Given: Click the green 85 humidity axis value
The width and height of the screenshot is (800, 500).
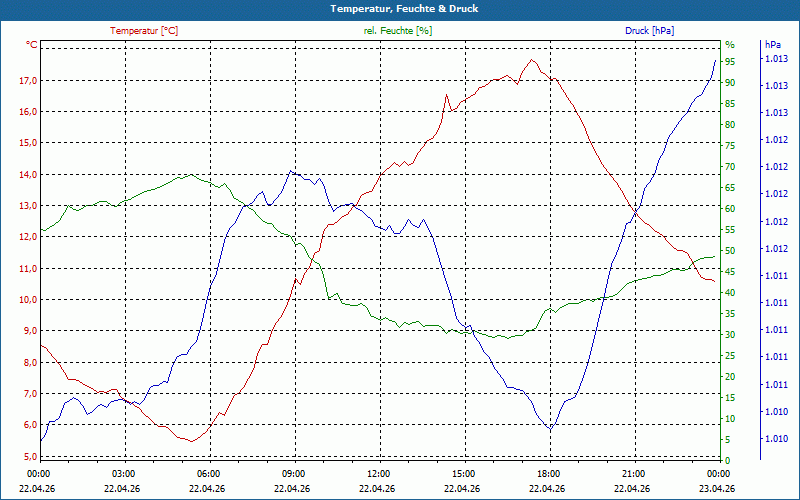Looking at the screenshot, I should click(730, 104).
